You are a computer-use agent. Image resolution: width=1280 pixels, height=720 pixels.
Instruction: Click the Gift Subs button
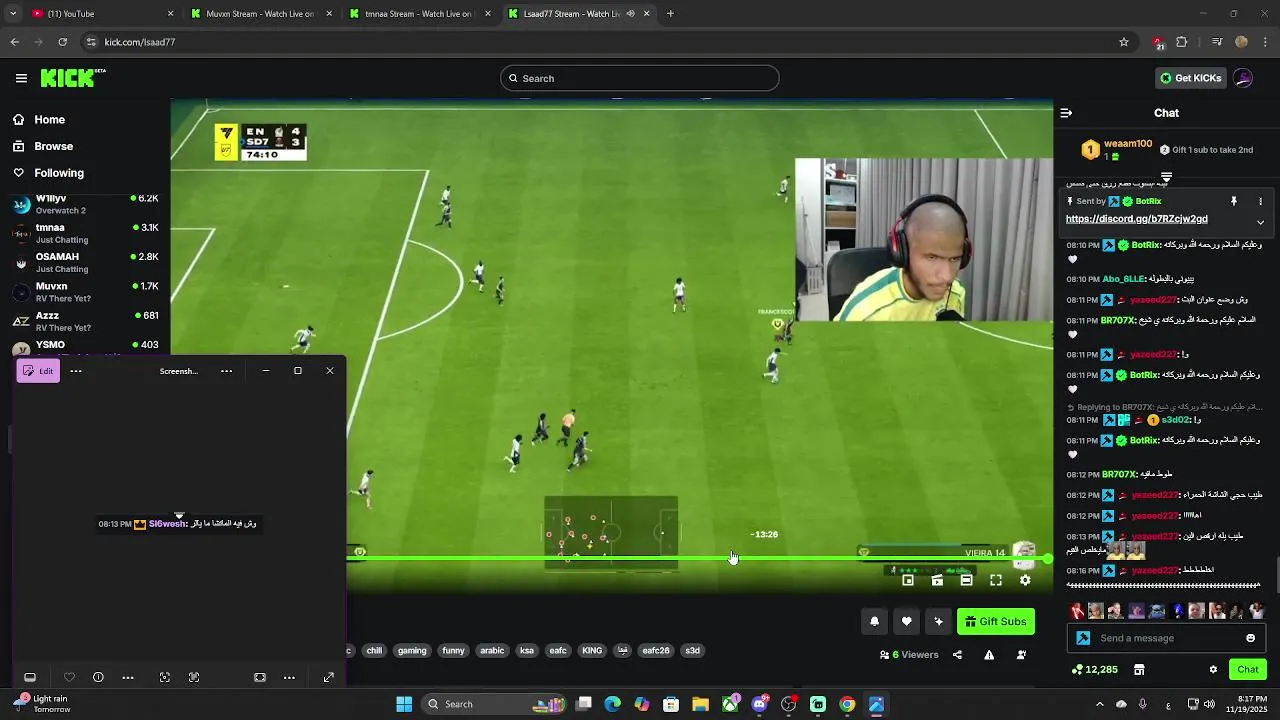point(995,621)
